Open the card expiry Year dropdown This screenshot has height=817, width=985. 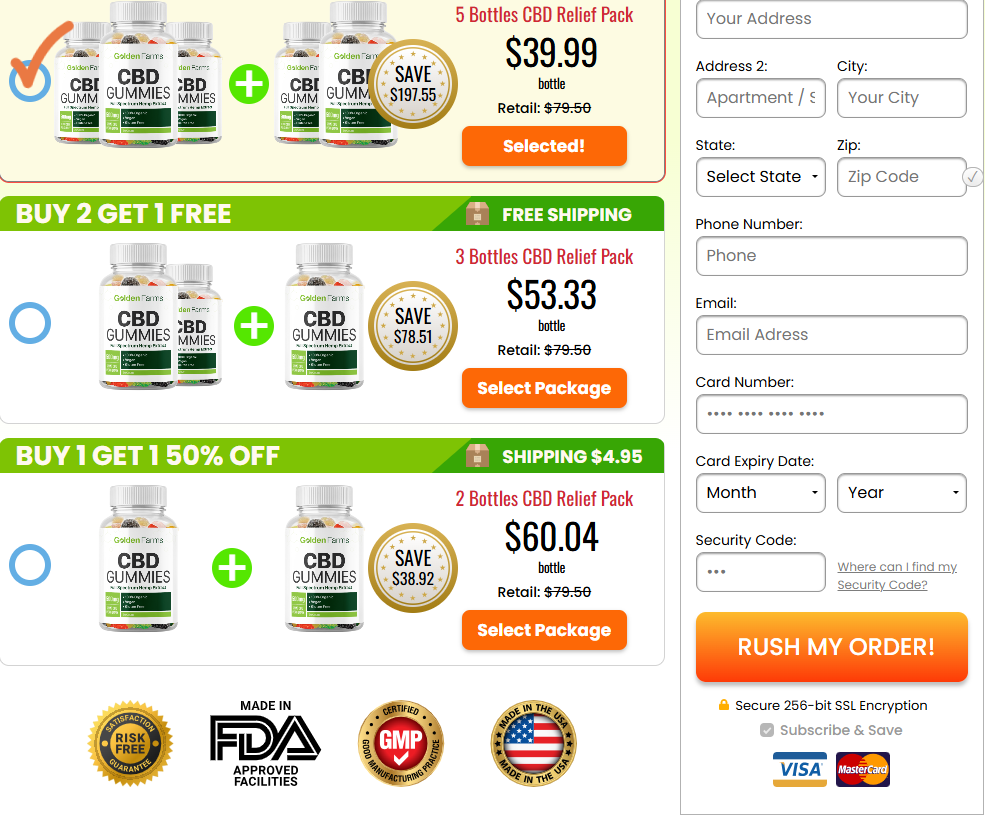(901, 493)
